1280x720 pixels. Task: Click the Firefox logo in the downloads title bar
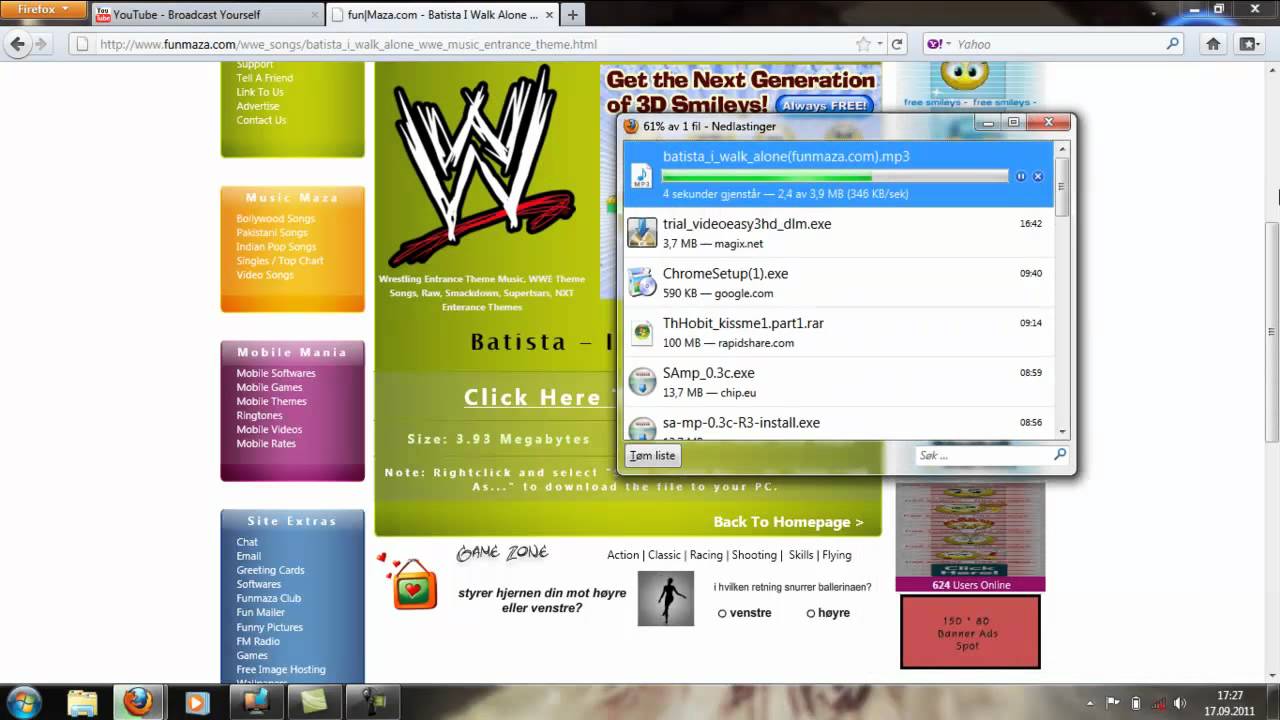click(630, 126)
